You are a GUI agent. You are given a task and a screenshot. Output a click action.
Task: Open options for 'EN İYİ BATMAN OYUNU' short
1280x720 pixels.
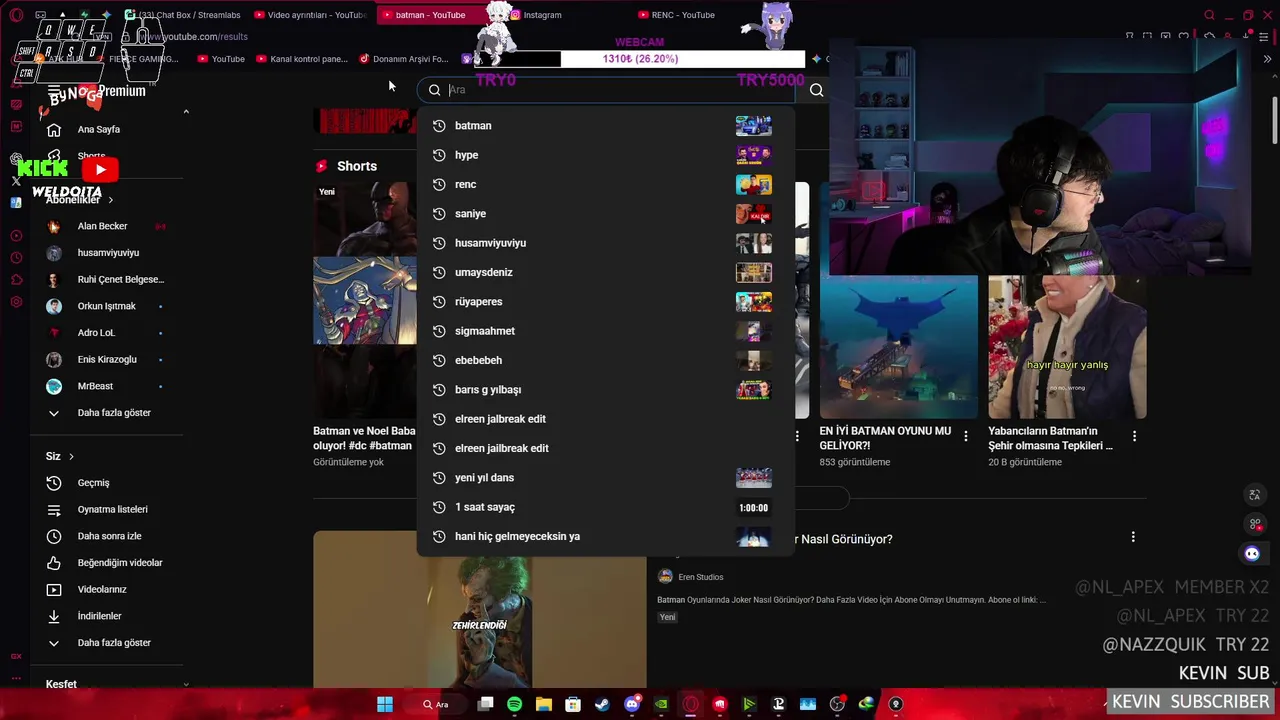tap(966, 436)
